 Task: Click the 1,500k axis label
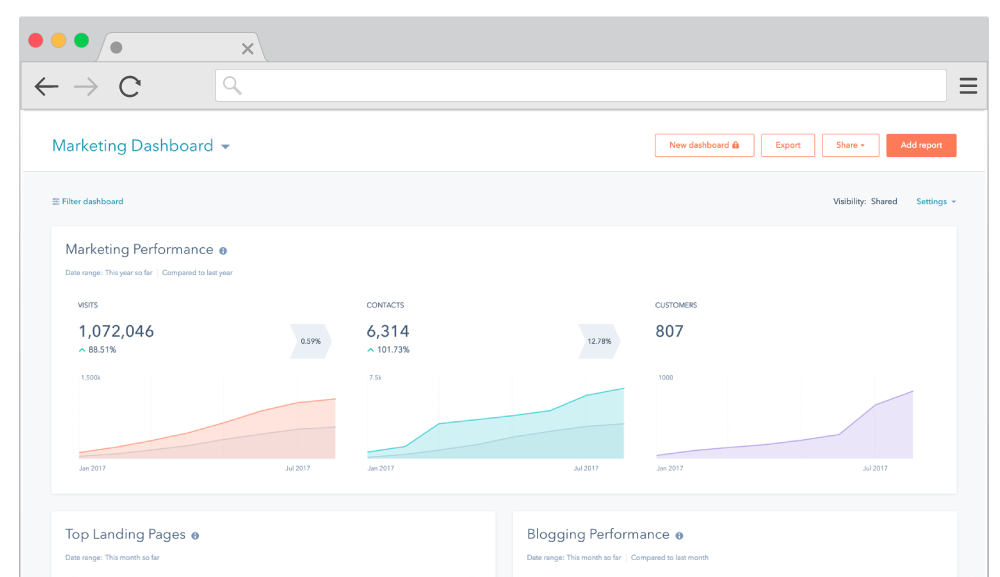click(91, 378)
